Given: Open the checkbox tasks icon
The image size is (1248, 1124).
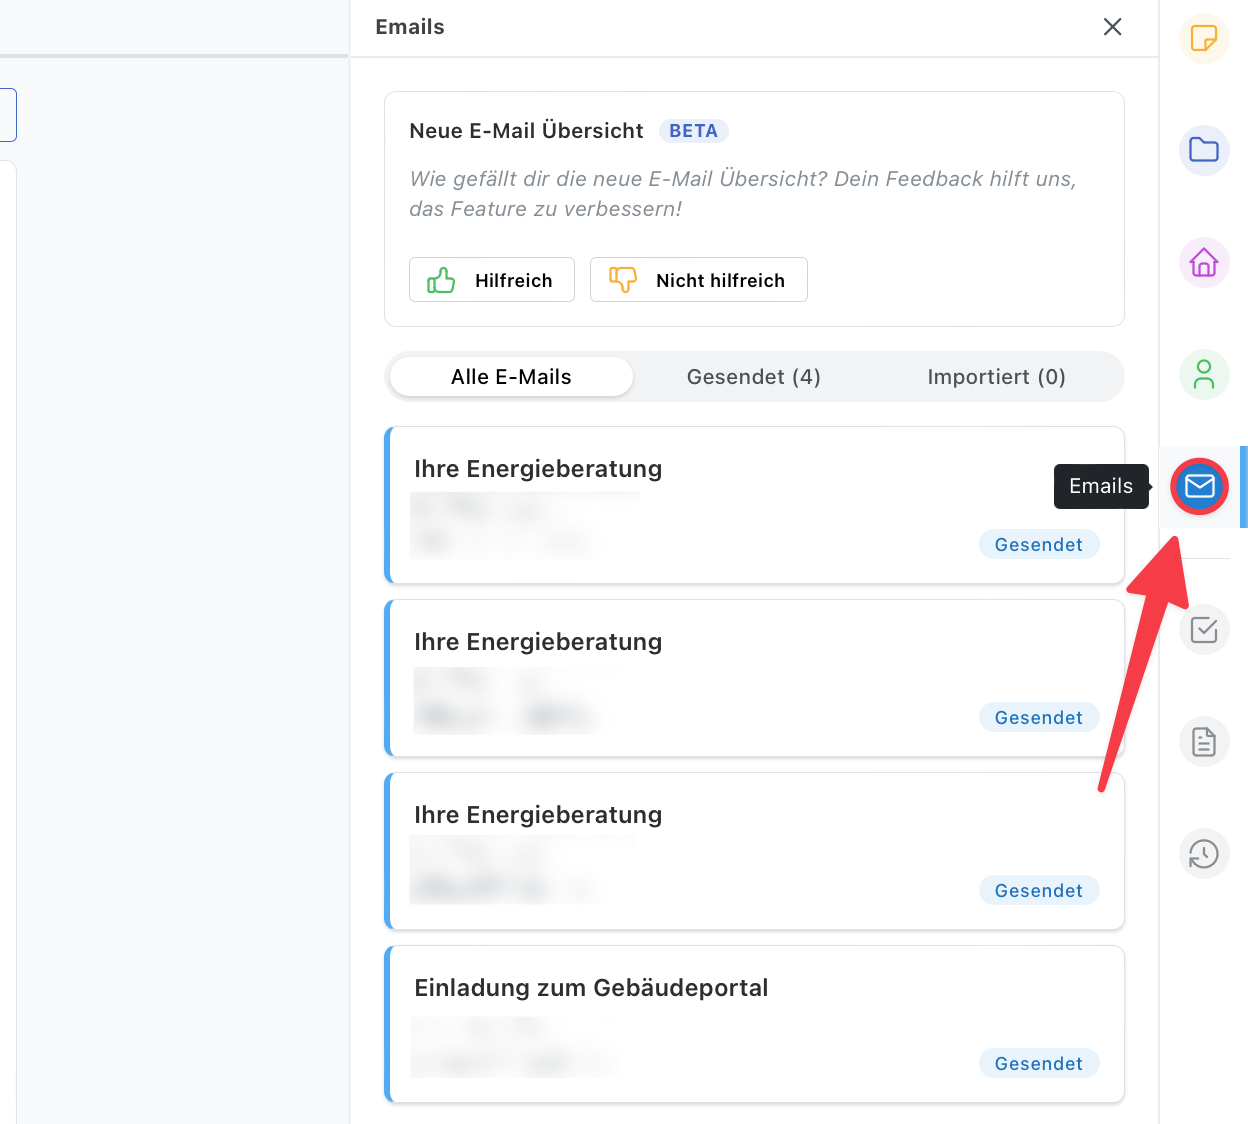Looking at the screenshot, I should 1204,630.
